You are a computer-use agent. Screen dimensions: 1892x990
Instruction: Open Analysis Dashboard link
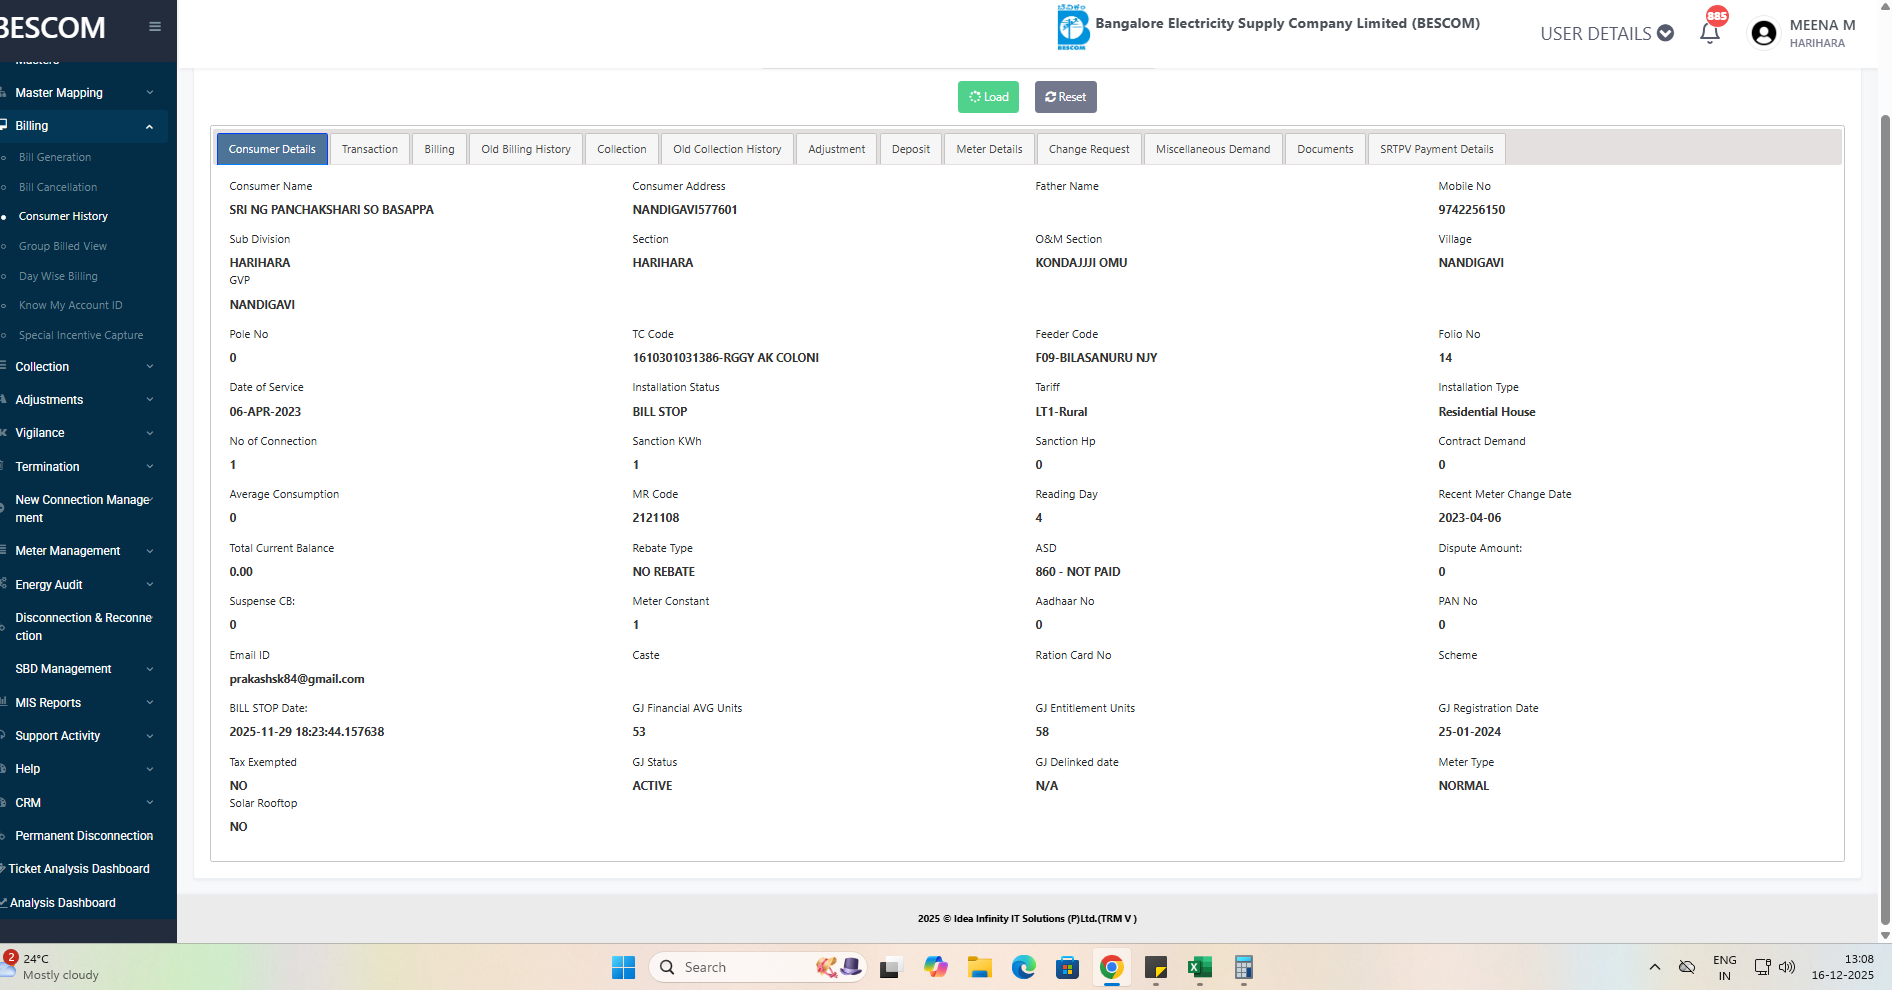coord(63,903)
